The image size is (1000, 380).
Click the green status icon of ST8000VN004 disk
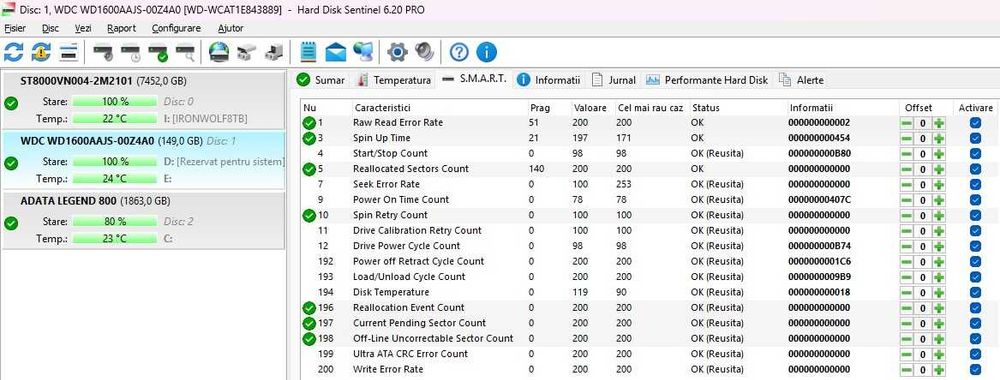point(11,103)
